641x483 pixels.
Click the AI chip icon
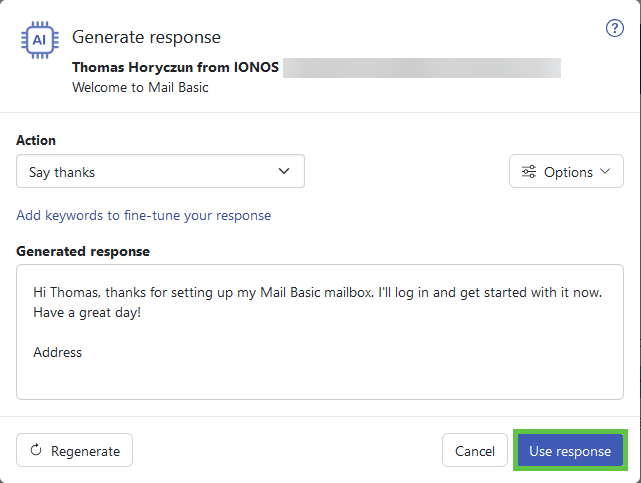point(39,40)
